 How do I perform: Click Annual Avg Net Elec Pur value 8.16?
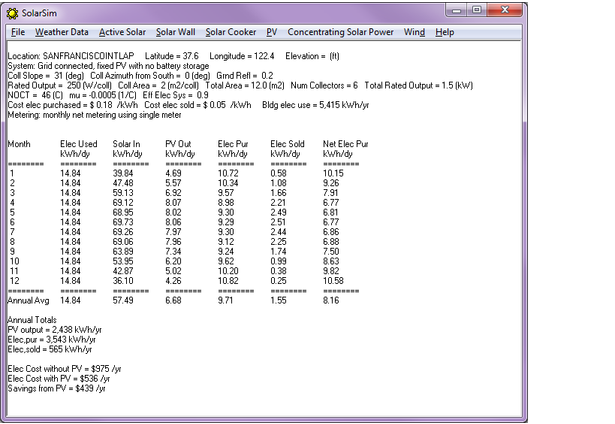tap(331, 301)
